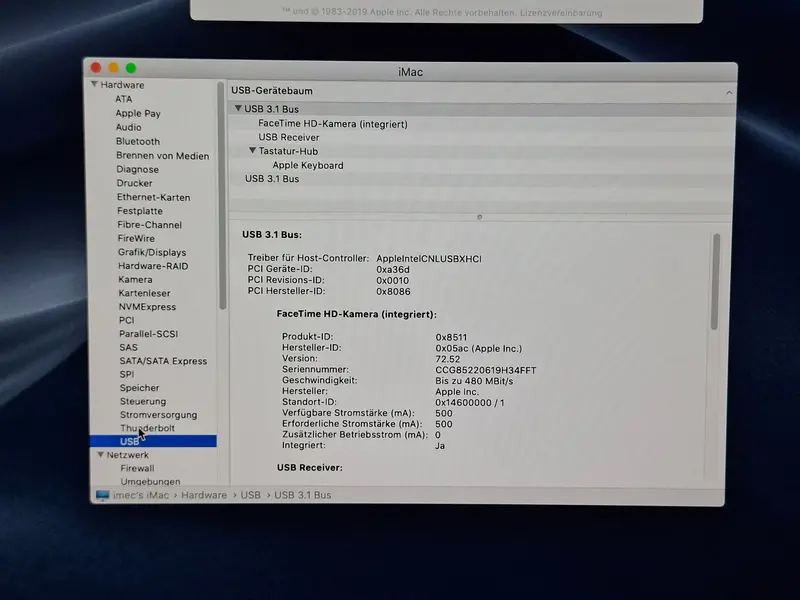Select SAS in the sidebar
This screenshot has height=600, width=800.
pos(129,347)
